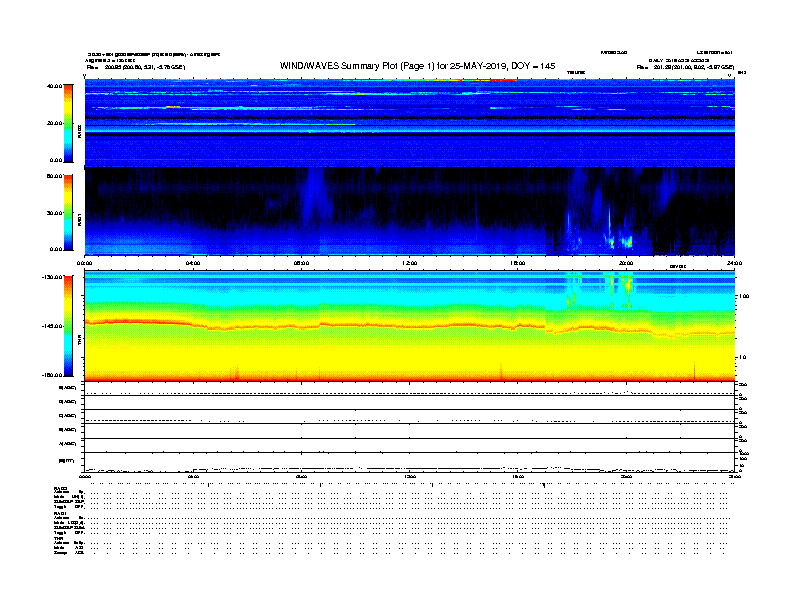
Task: Select the RAD1 intensity color bar
Action: point(68,212)
